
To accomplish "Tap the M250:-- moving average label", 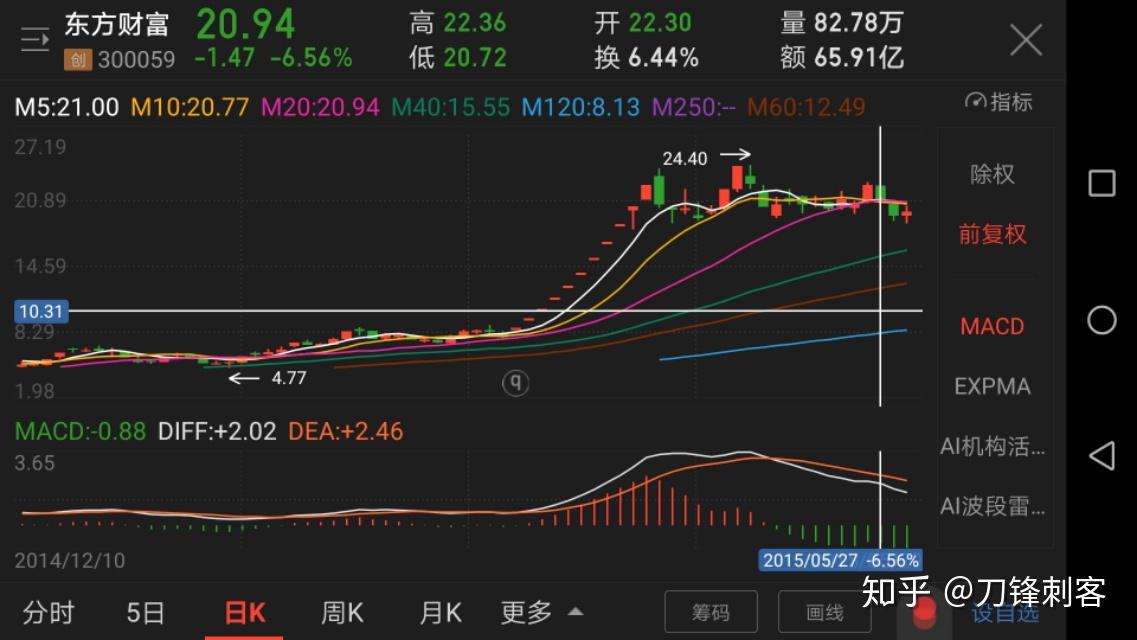I will 693,107.
